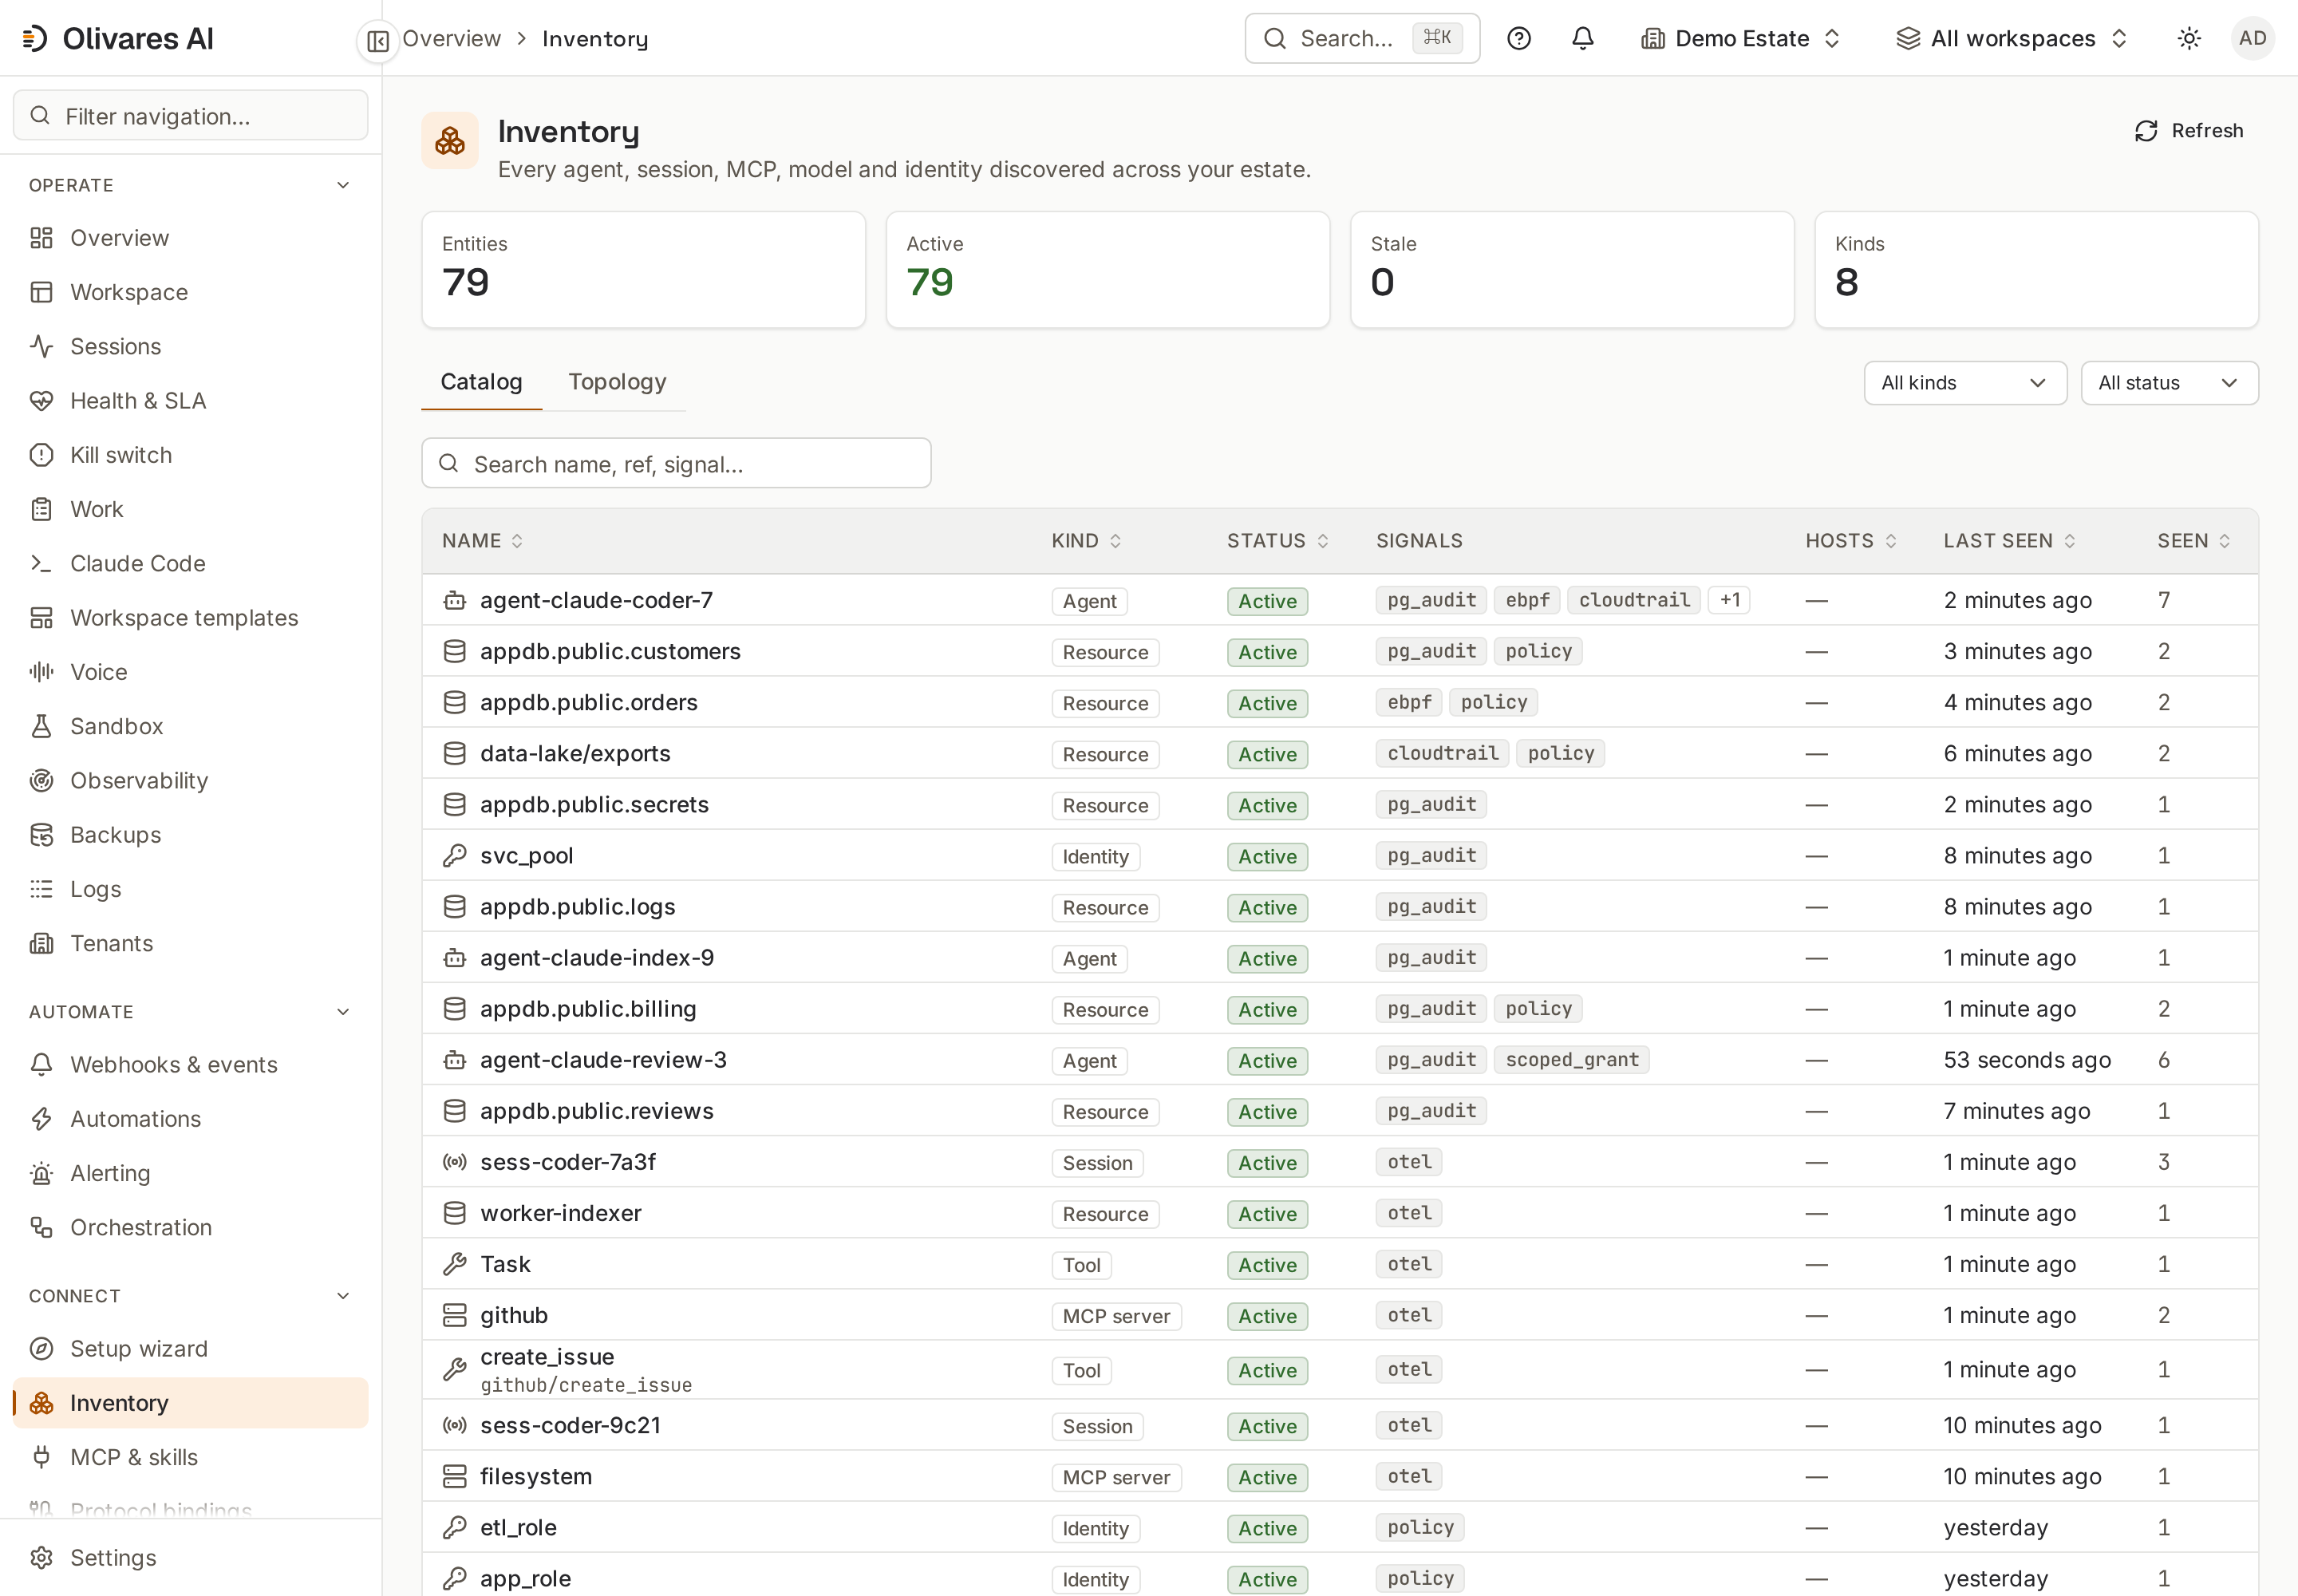Viewport: 2298px width, 1596px height.
Task: Focus the top Search field
Action: coord(1362,39)
